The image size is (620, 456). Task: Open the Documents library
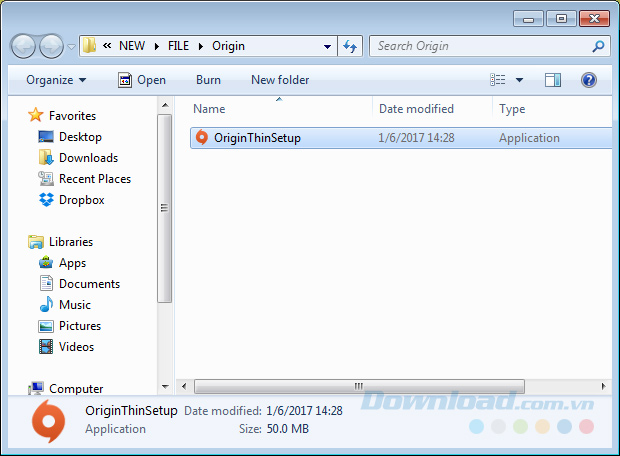click(x=89, y=284)
